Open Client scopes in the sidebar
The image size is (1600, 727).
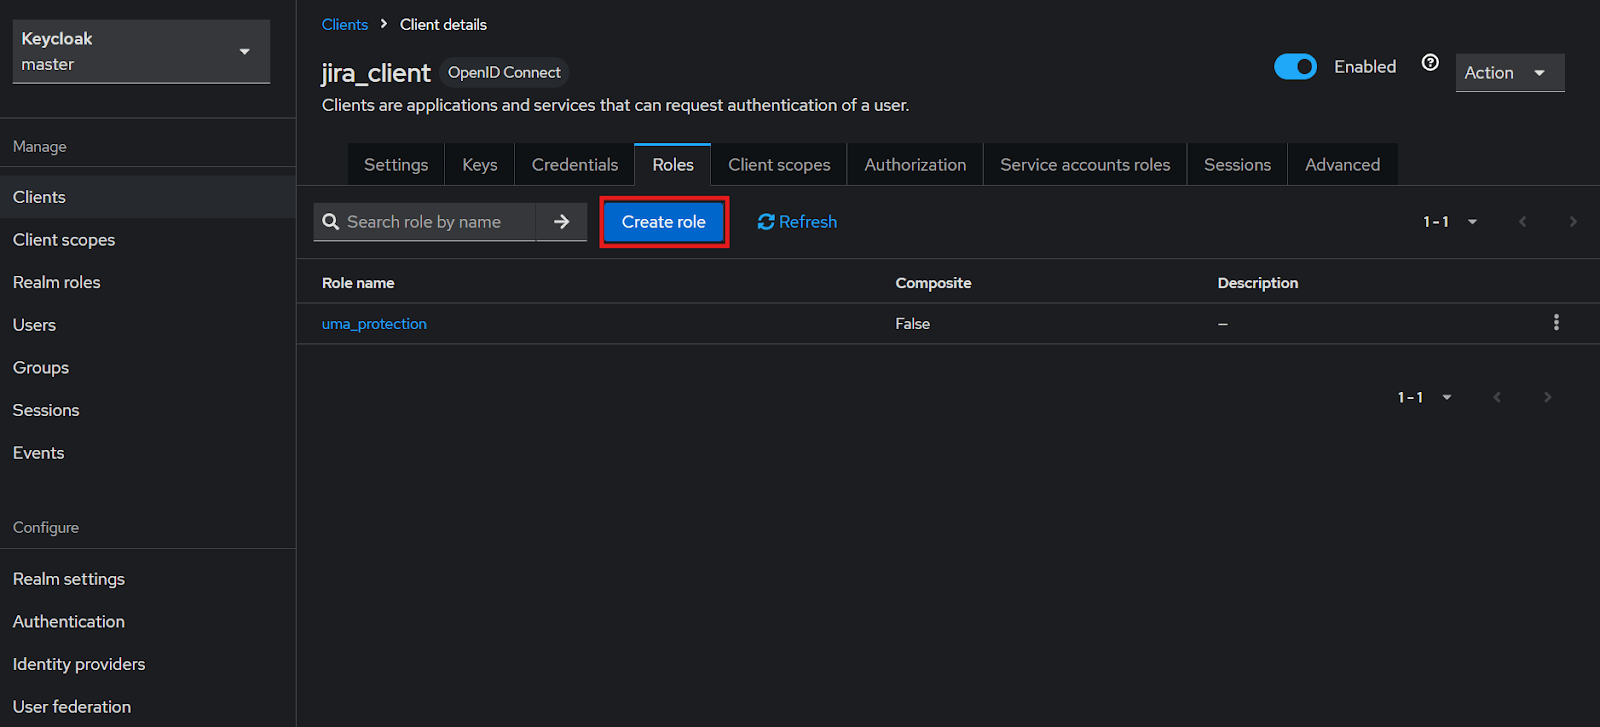148,240
